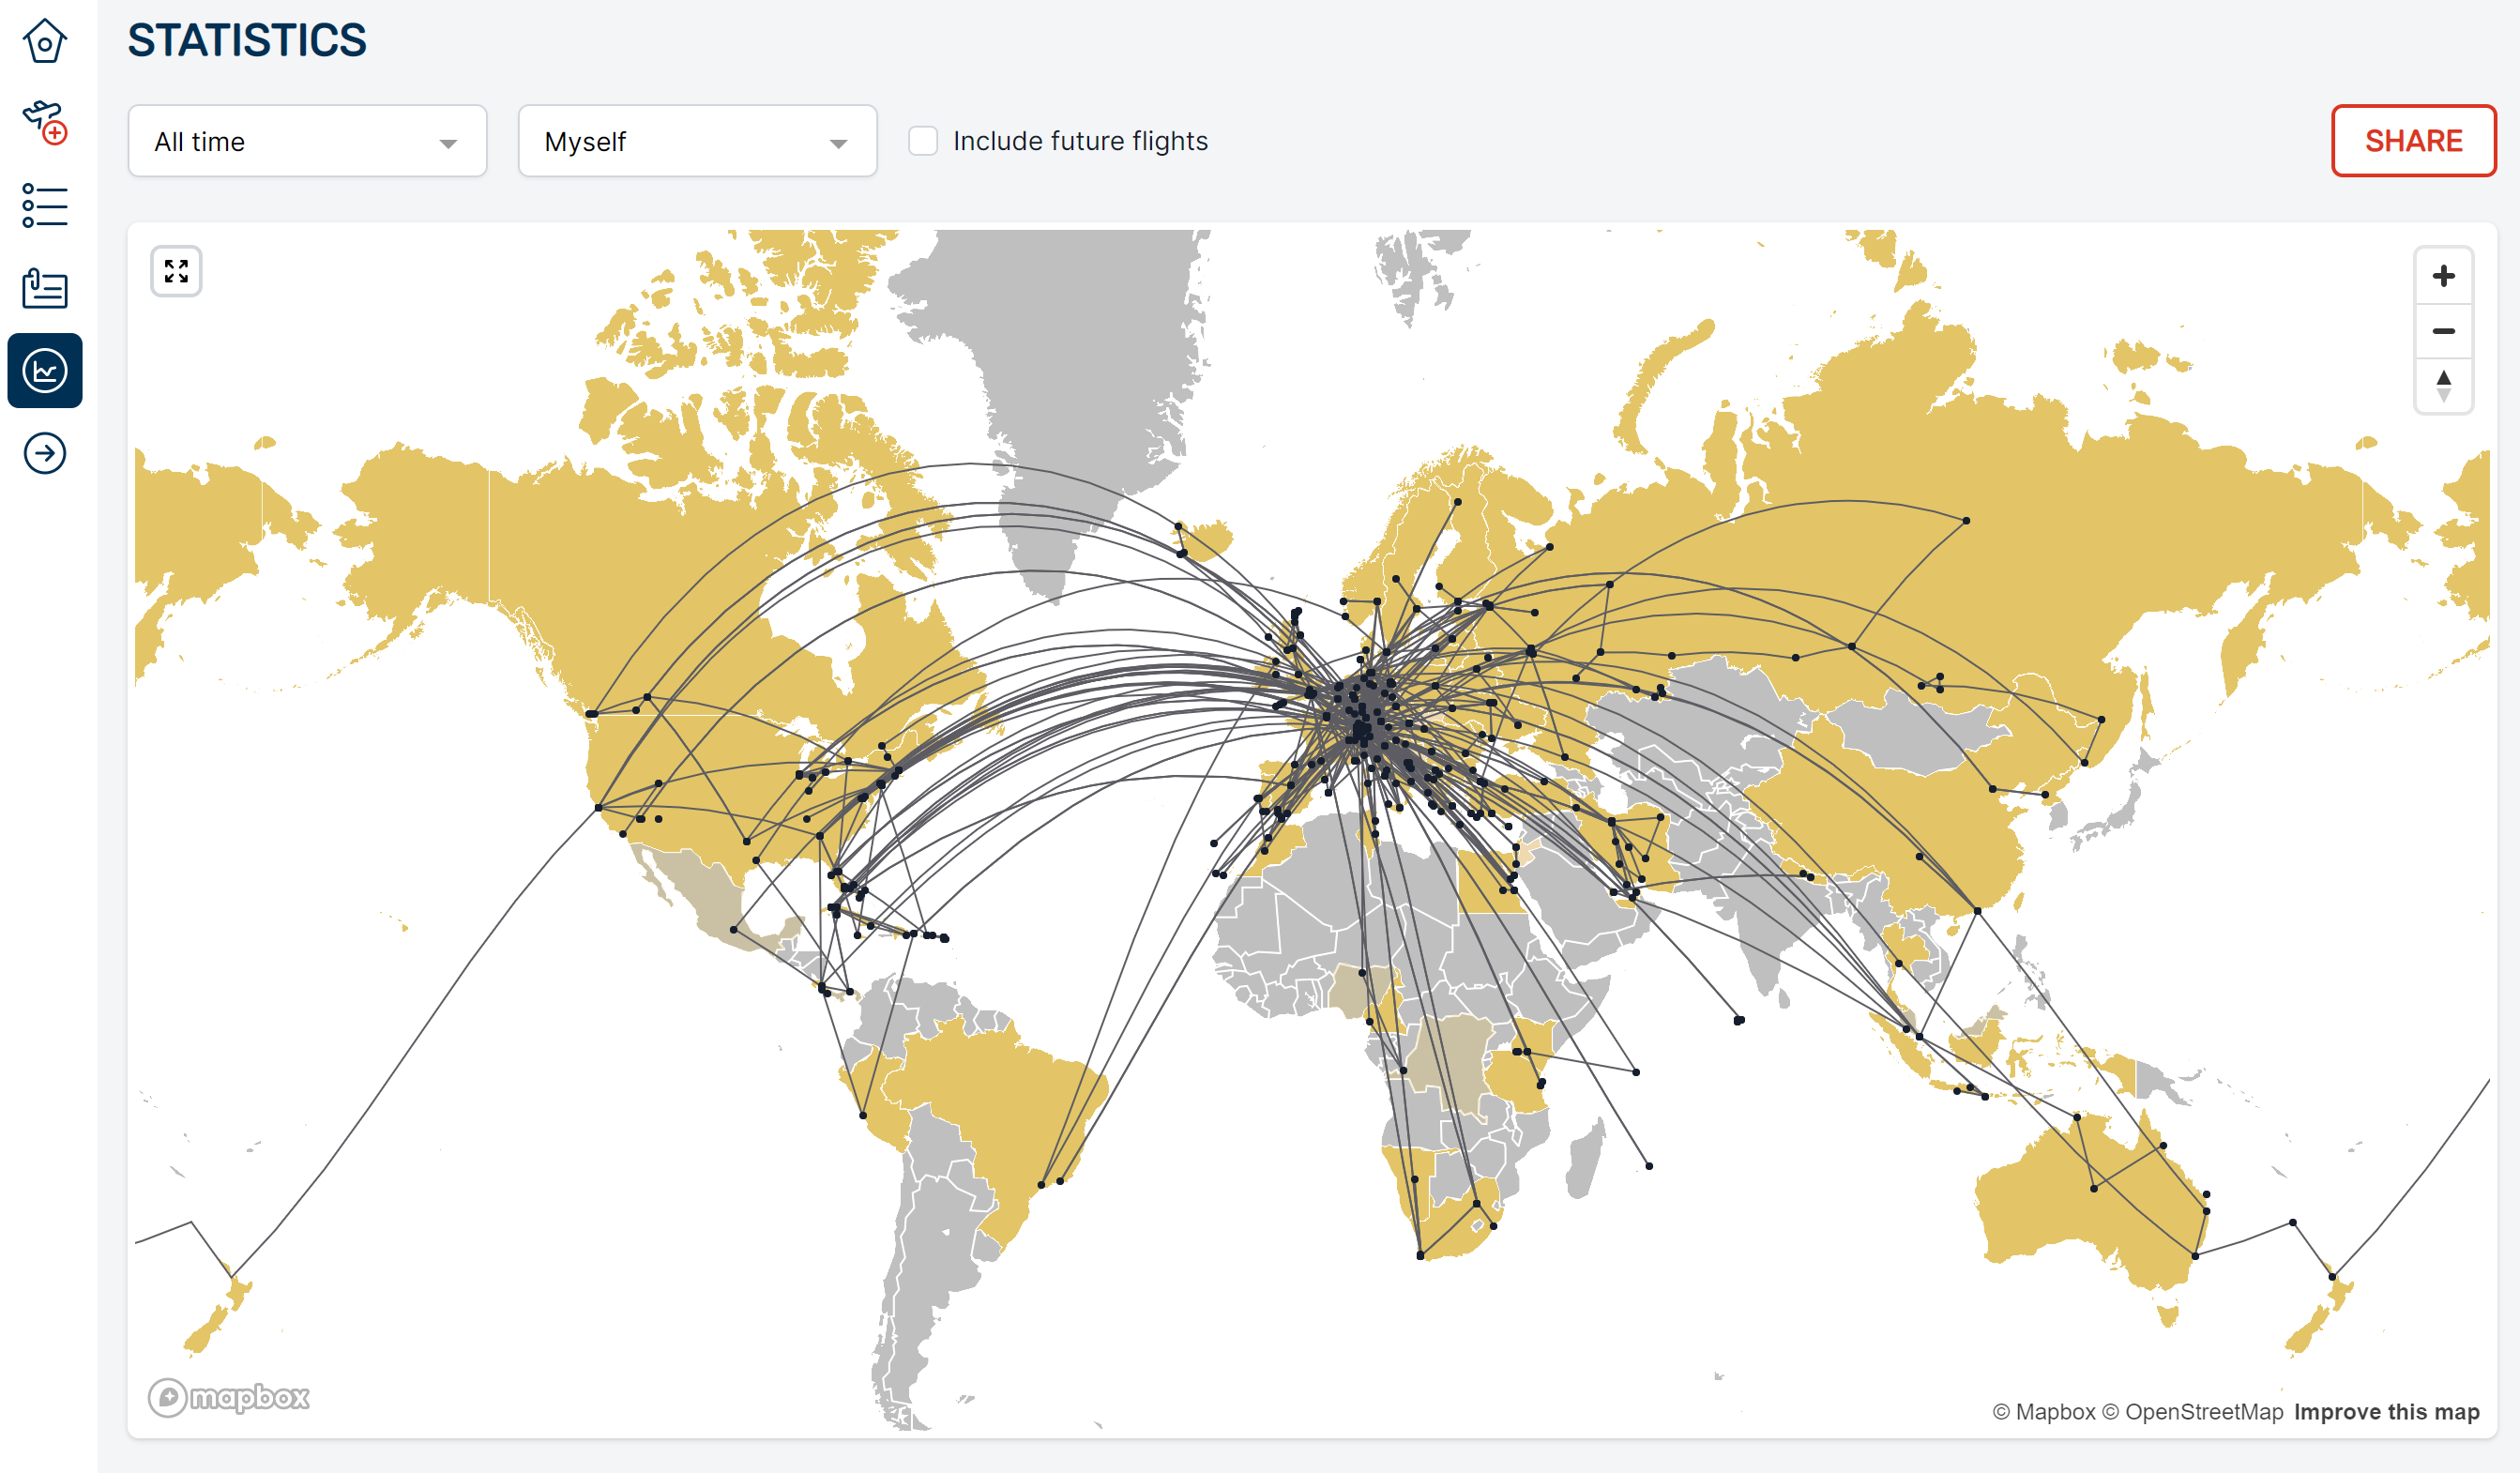The width and height of the screenshot is (2520, 1473).
Task: Zoom in on the map
Action: (2443, 276)
